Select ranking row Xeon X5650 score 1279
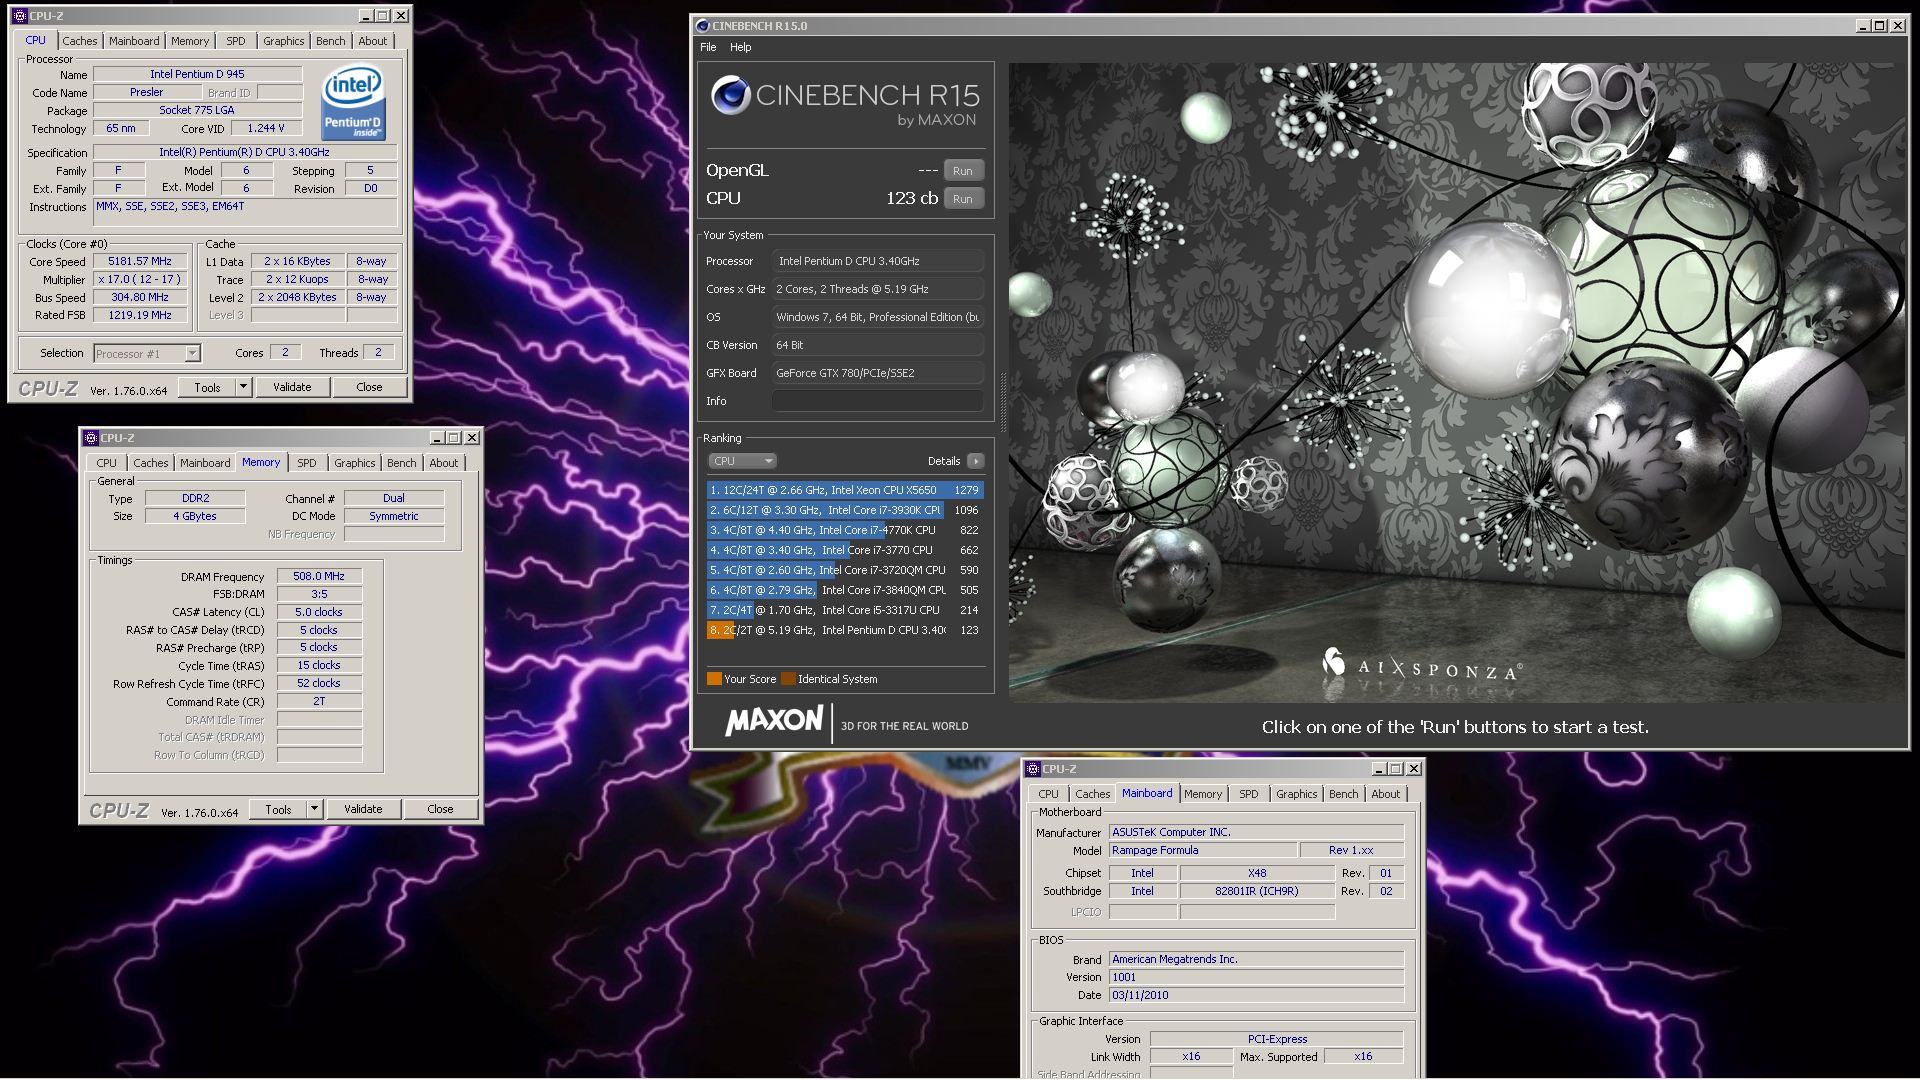 (845, 490)
